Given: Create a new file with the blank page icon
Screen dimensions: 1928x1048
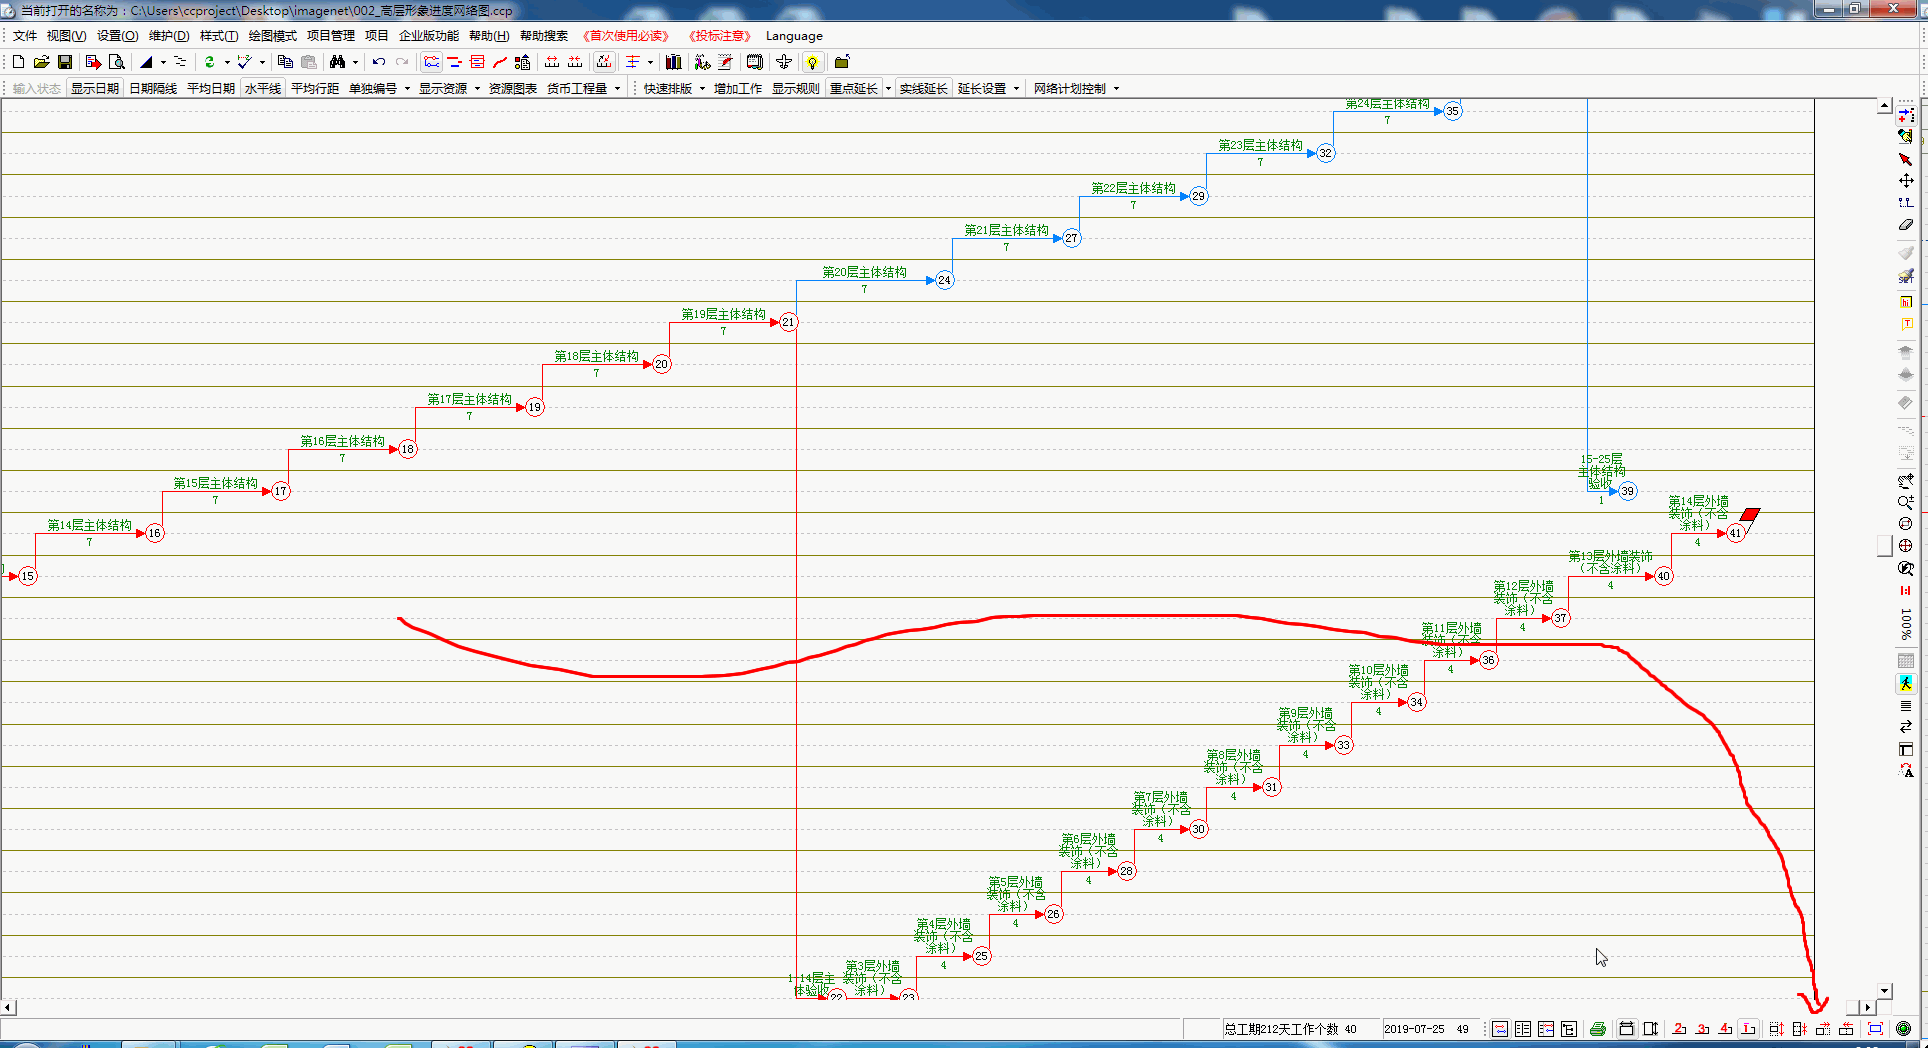Looking at the screenshot, I should [18, 62].
